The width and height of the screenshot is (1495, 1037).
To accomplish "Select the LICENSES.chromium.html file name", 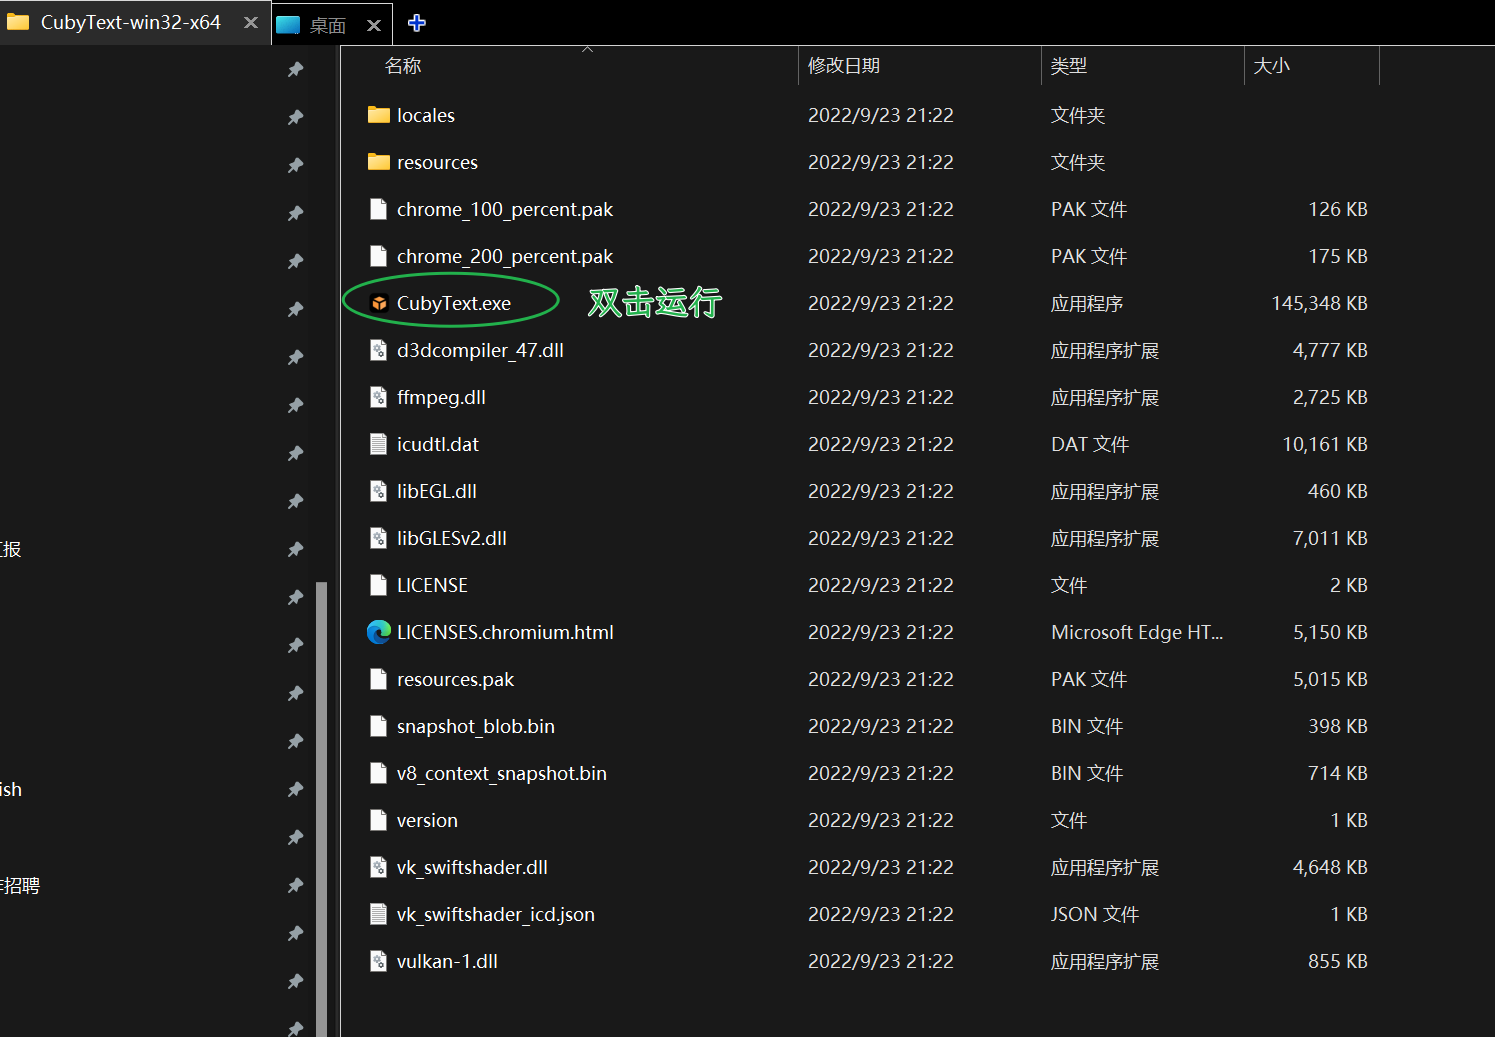I will pyautogui.click(x=505, y=632).
